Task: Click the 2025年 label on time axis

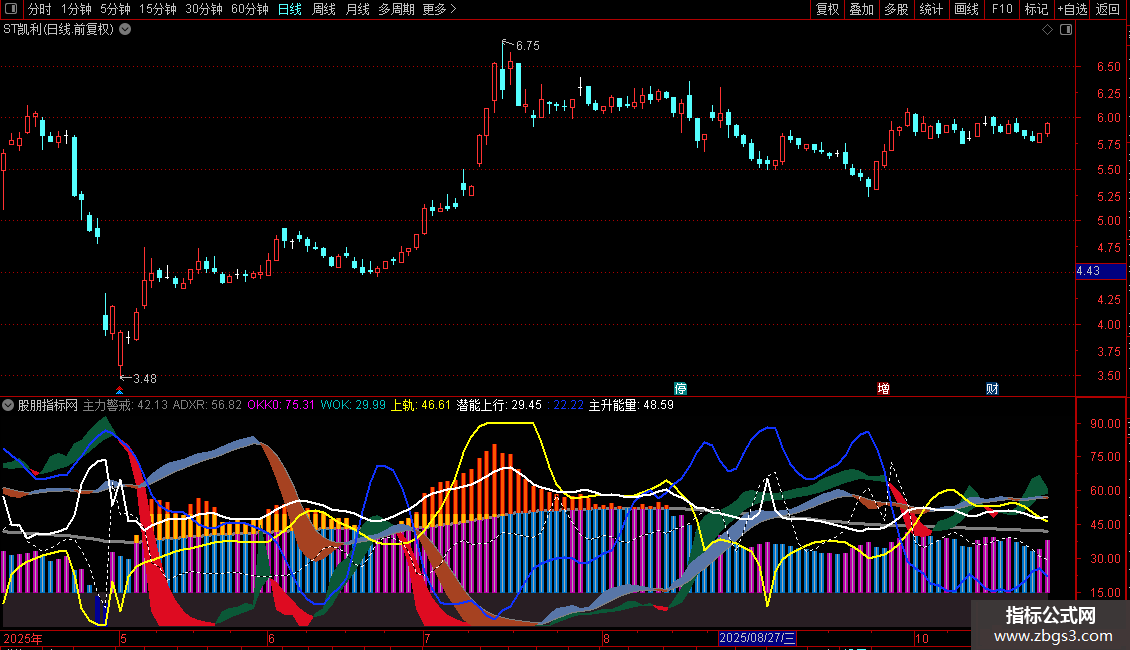Action: click(x=22, y=638)
